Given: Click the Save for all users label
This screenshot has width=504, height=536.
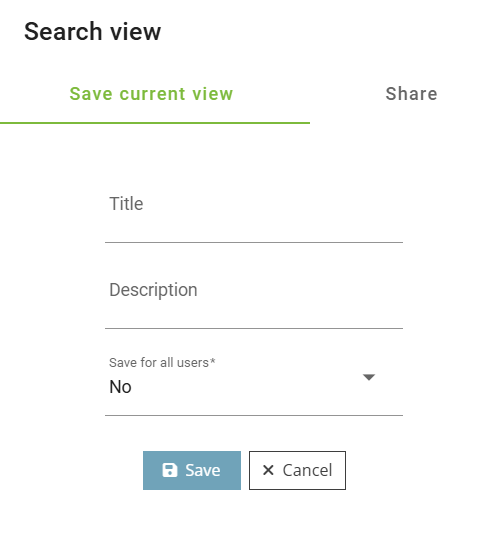Looking at the screenshot, I should click(x=162, y=362).
